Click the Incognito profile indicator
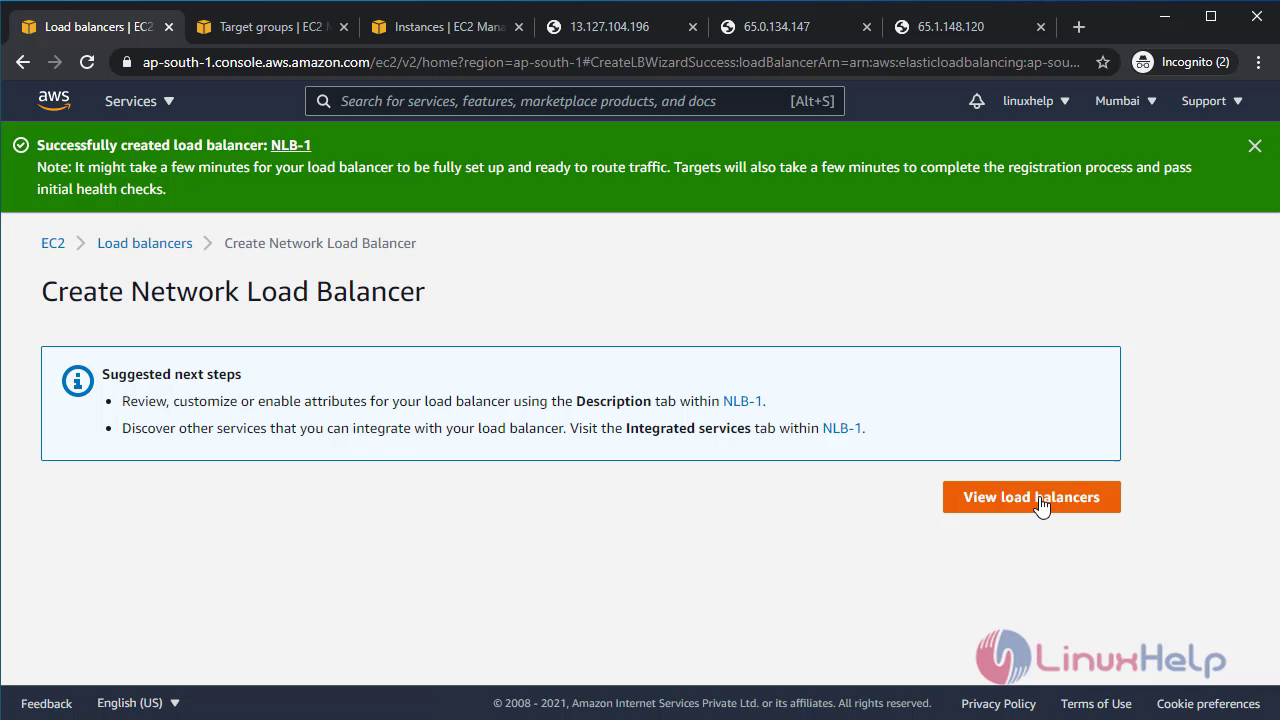This screenshot has height=720, width=1280. (1182, 62)
